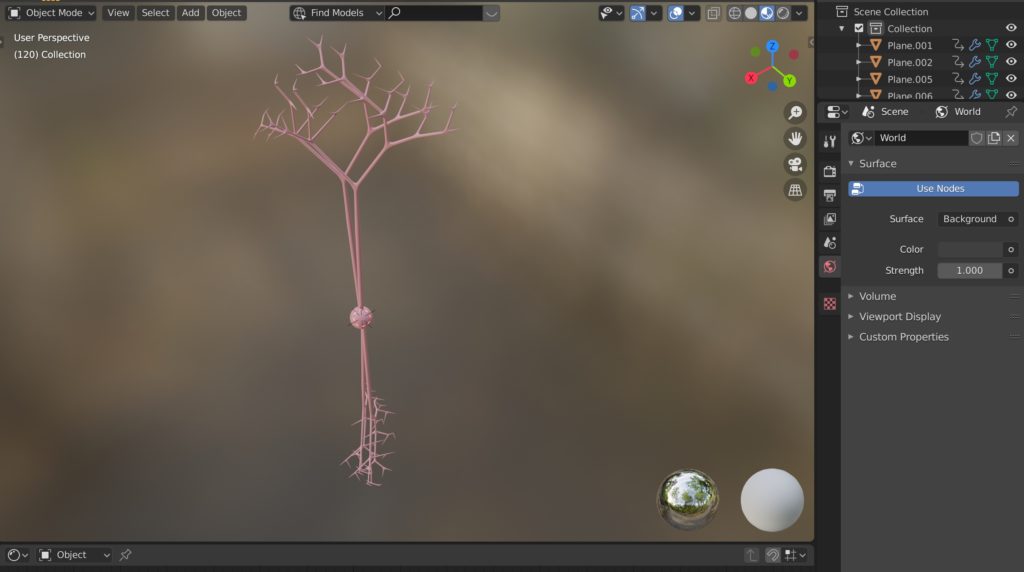The height and width of the screenshot is (572, 1024).
Task: Hide the Collection with eye icon
Action: point(1011,28)
